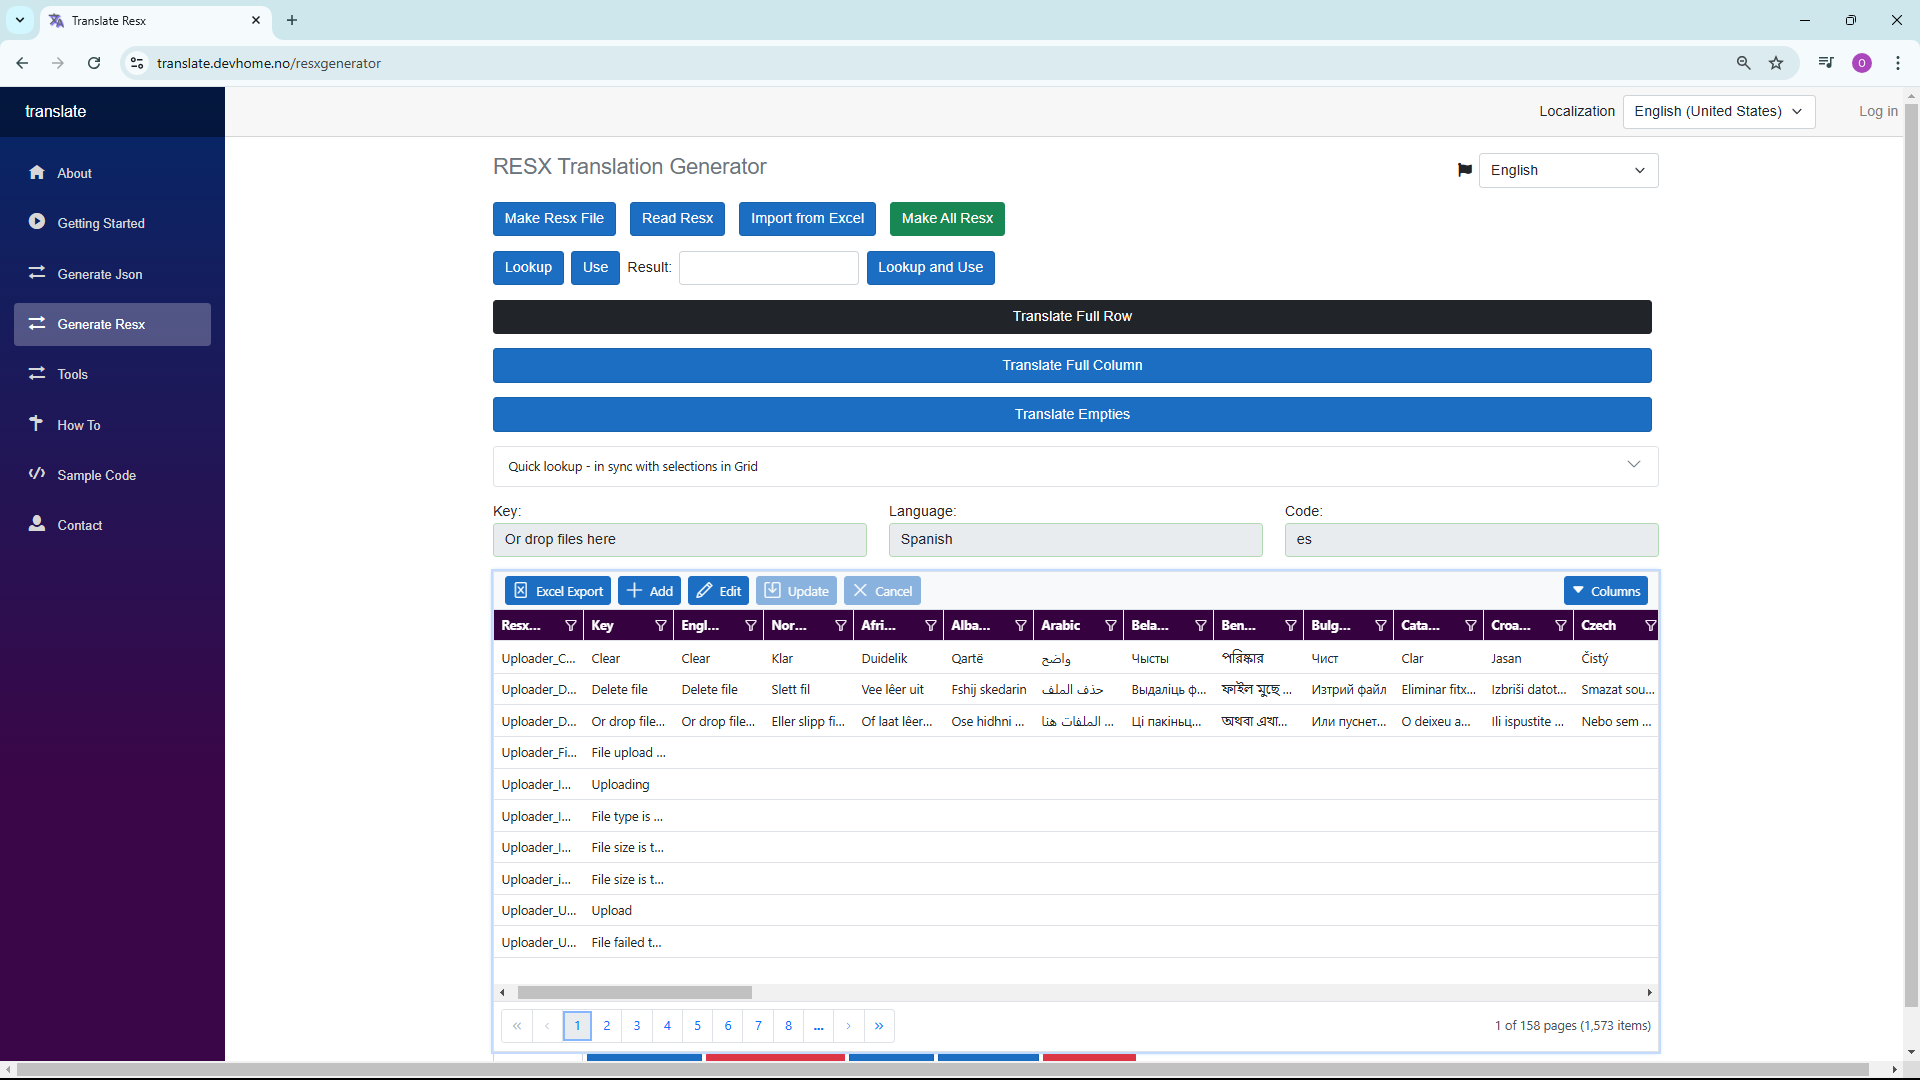Click the grid horizontal scrollbar thumb
This screenshot has height=1080, width=1920.
click(634, 993)
